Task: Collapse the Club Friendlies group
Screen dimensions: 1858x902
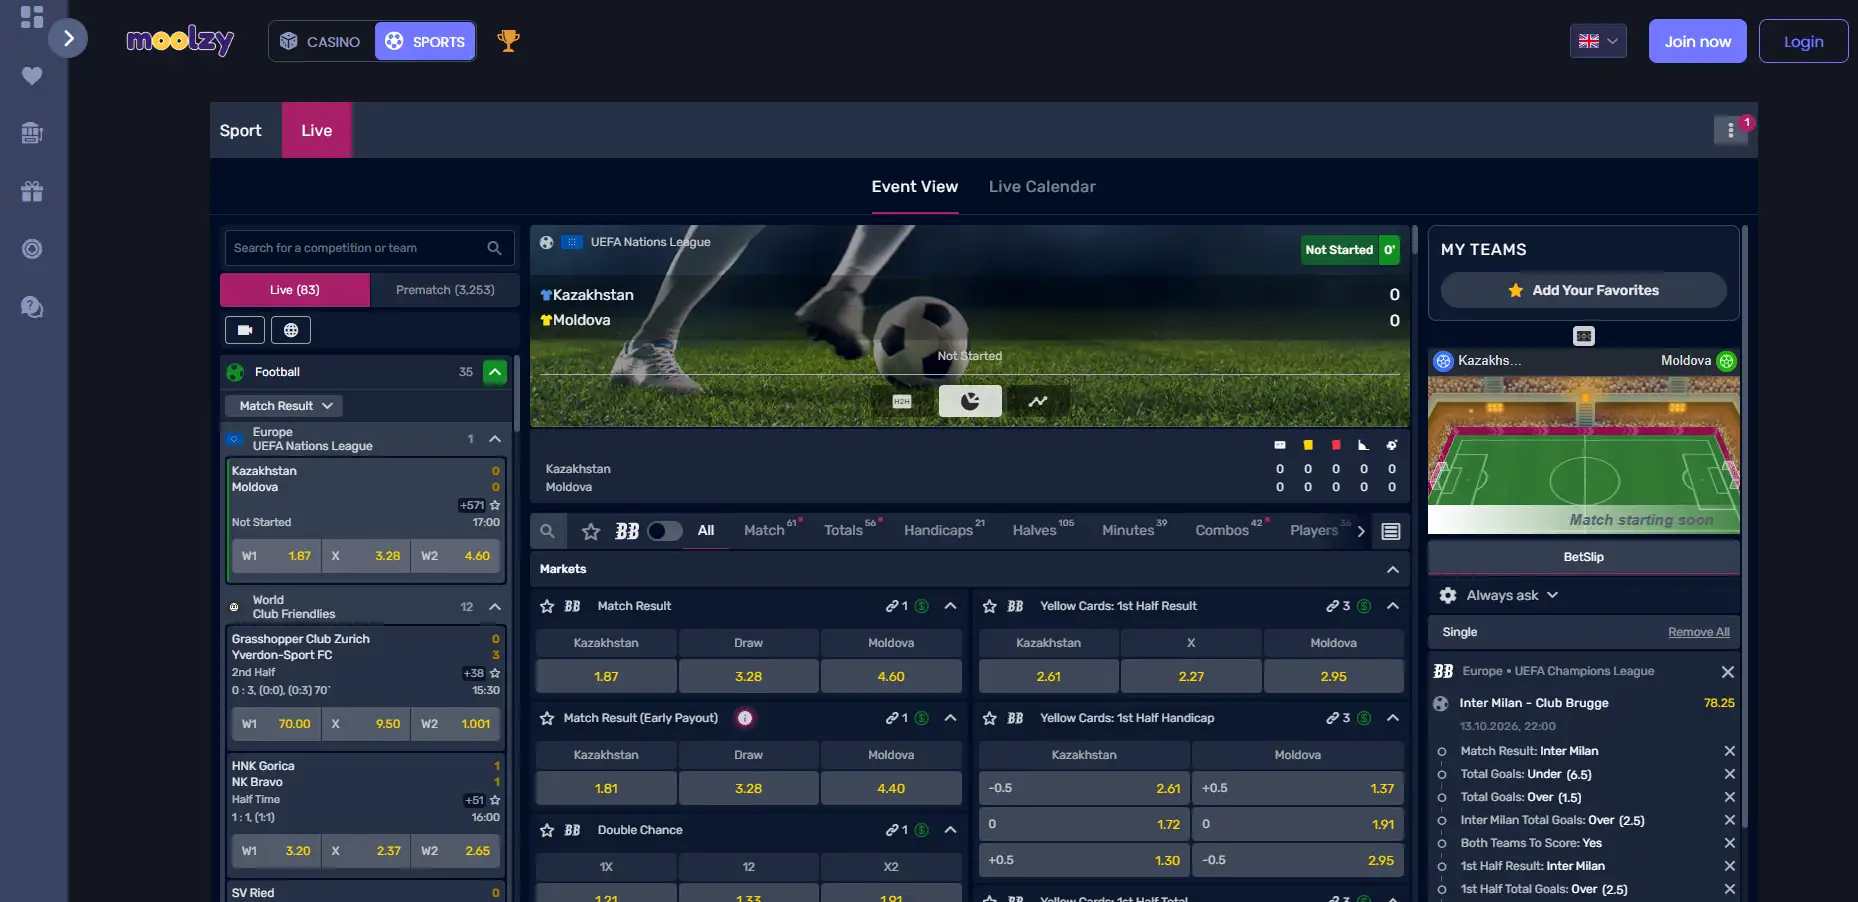Action: pyautogui.click(x=495, y=607)
